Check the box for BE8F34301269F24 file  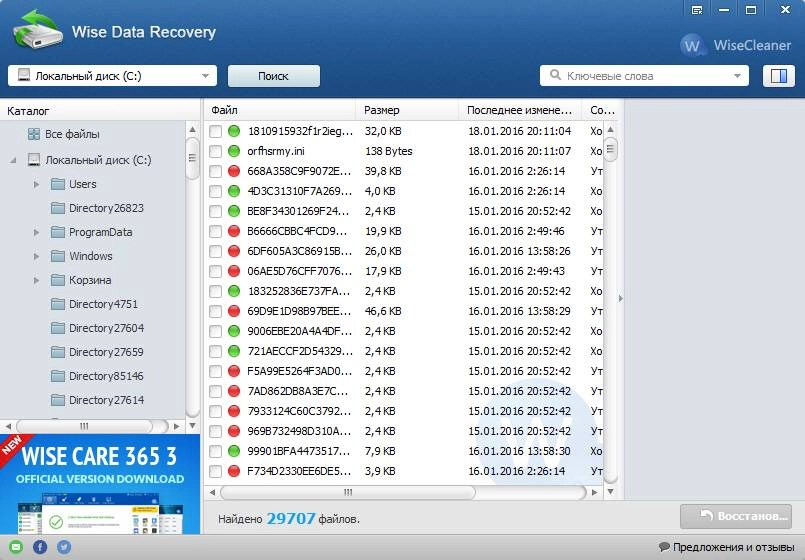(x=216, y=211)
